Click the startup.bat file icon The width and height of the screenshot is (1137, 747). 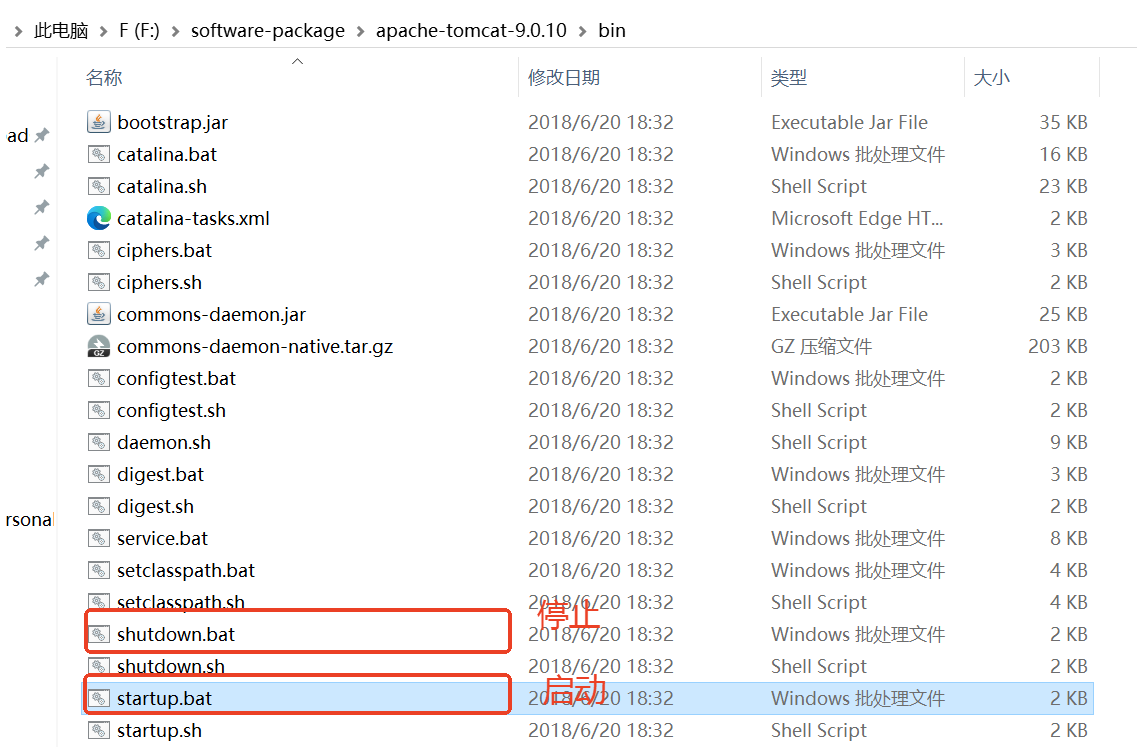click(x=99, y=698)
